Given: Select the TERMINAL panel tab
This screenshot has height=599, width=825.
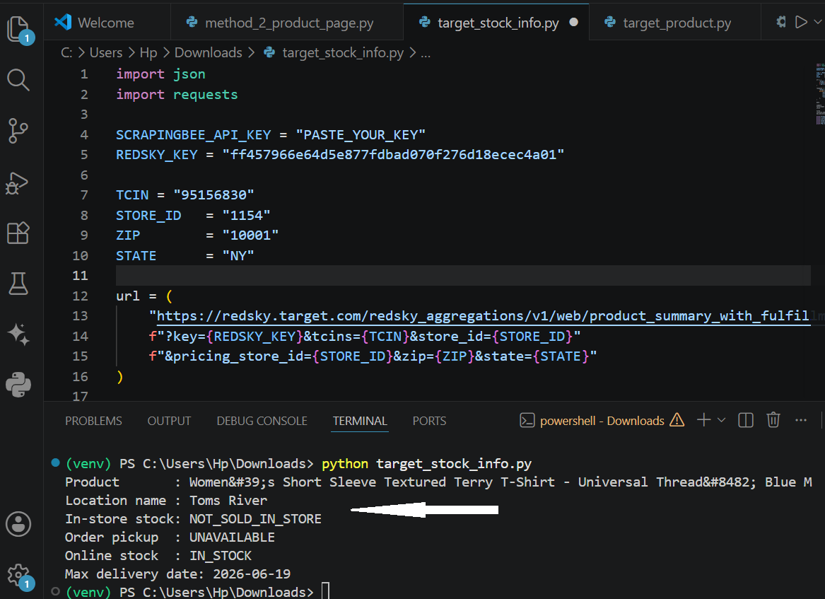Looking at the screenshot, I should coord(360,421).
